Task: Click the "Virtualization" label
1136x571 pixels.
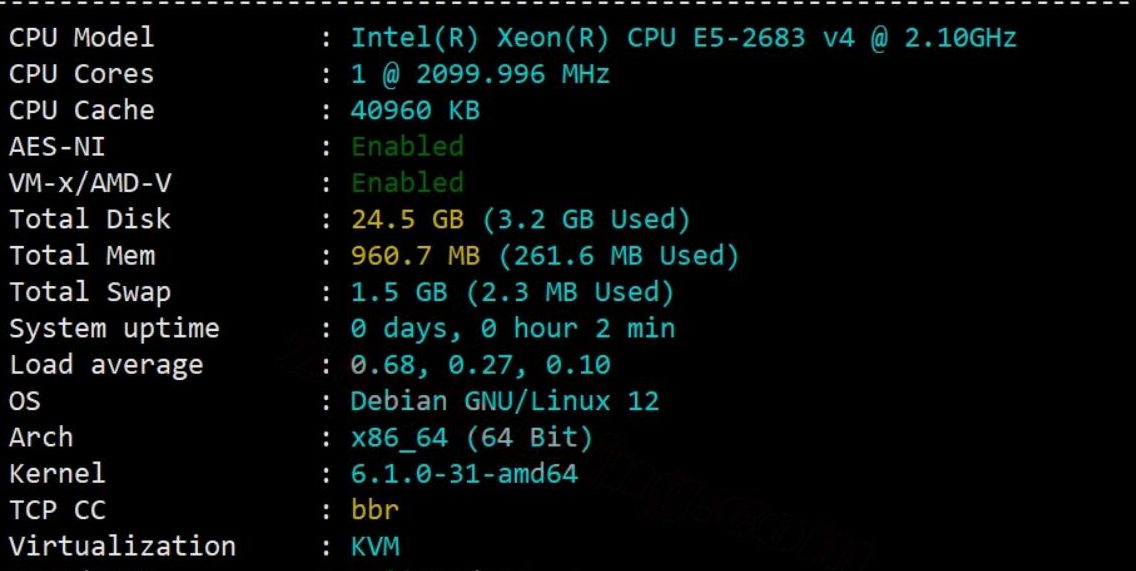Action: coord(122,546)
